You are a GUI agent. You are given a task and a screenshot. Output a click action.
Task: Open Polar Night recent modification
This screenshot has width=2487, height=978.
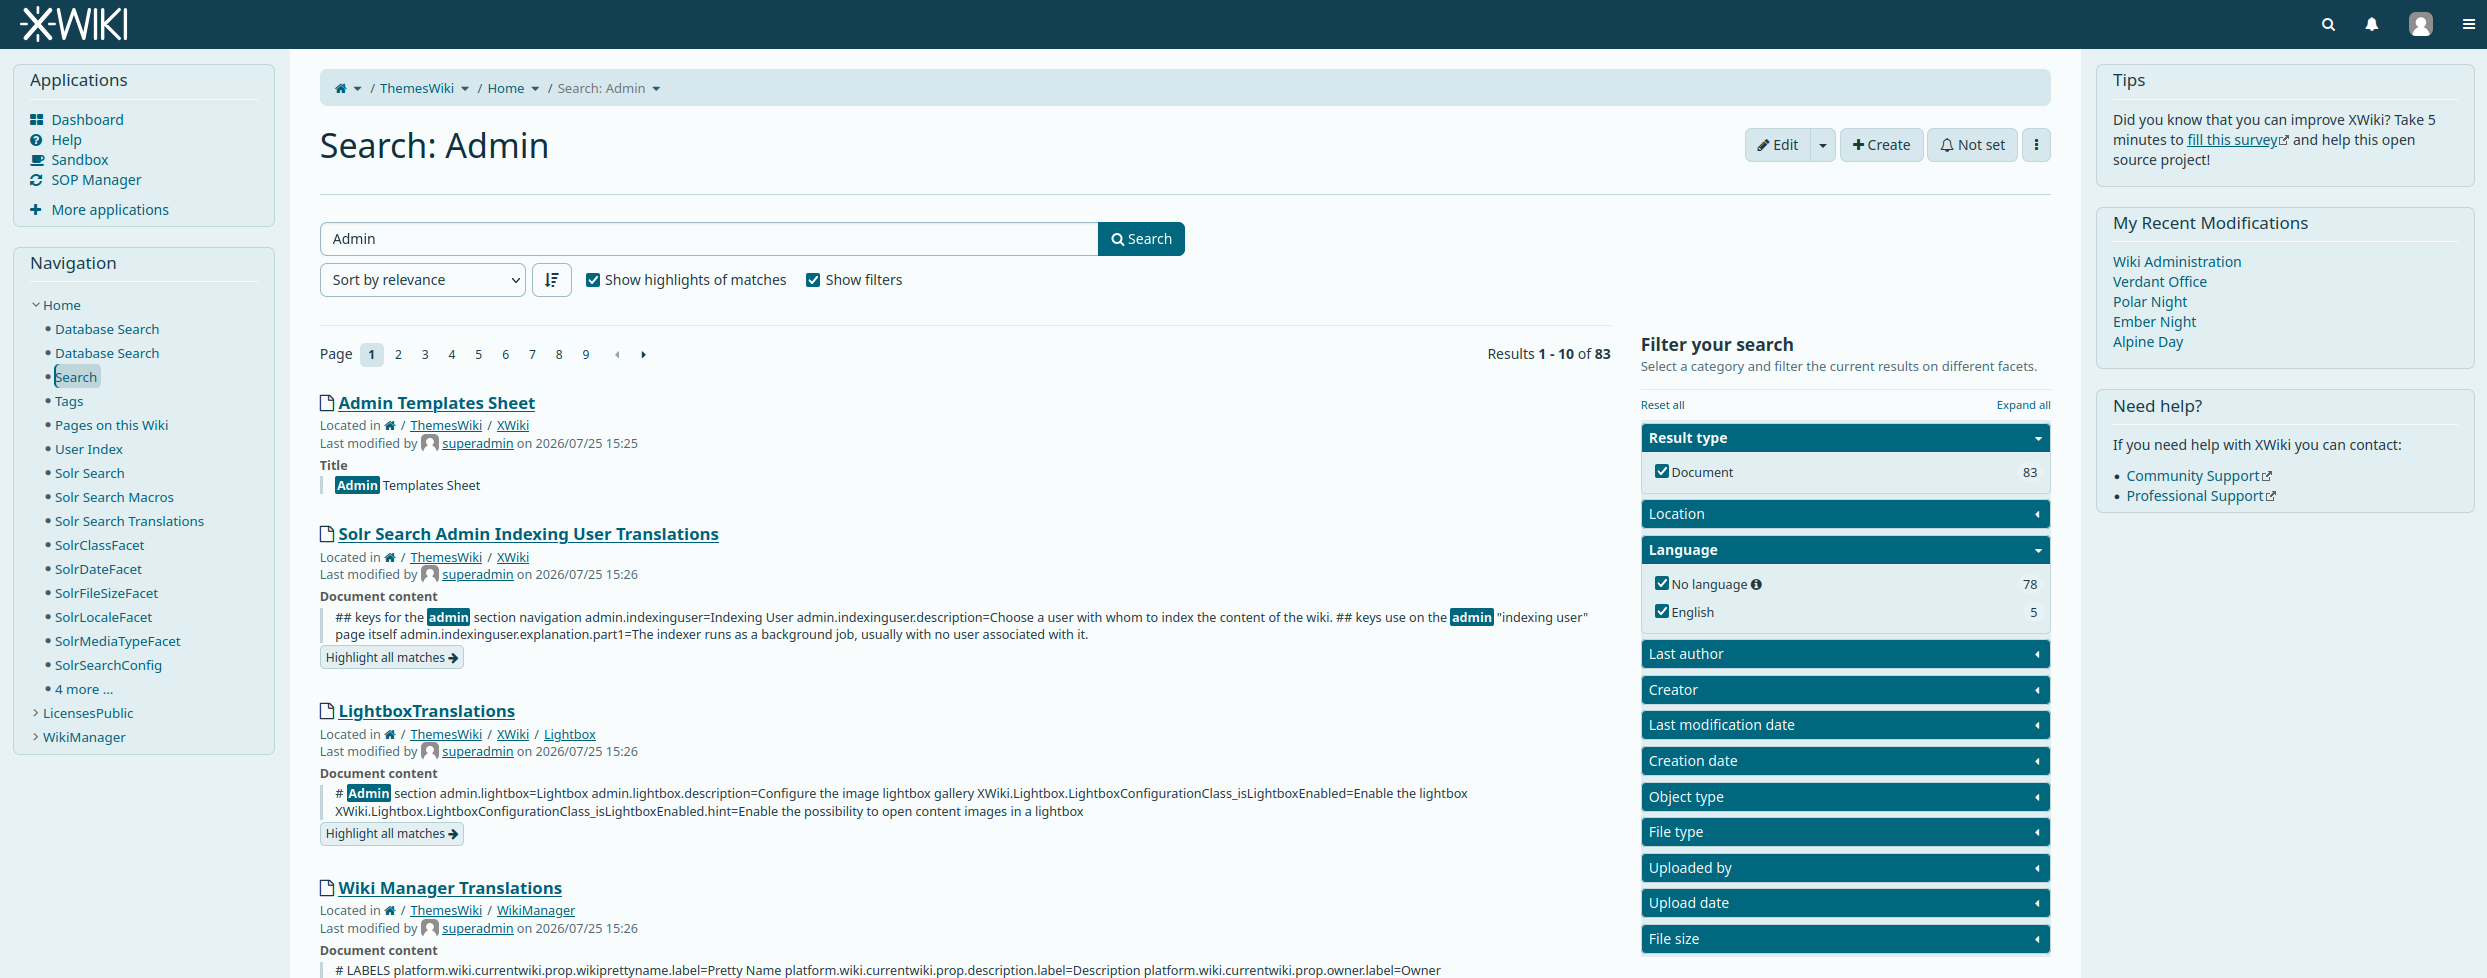pyautogui.click(x=2149, y=302)
